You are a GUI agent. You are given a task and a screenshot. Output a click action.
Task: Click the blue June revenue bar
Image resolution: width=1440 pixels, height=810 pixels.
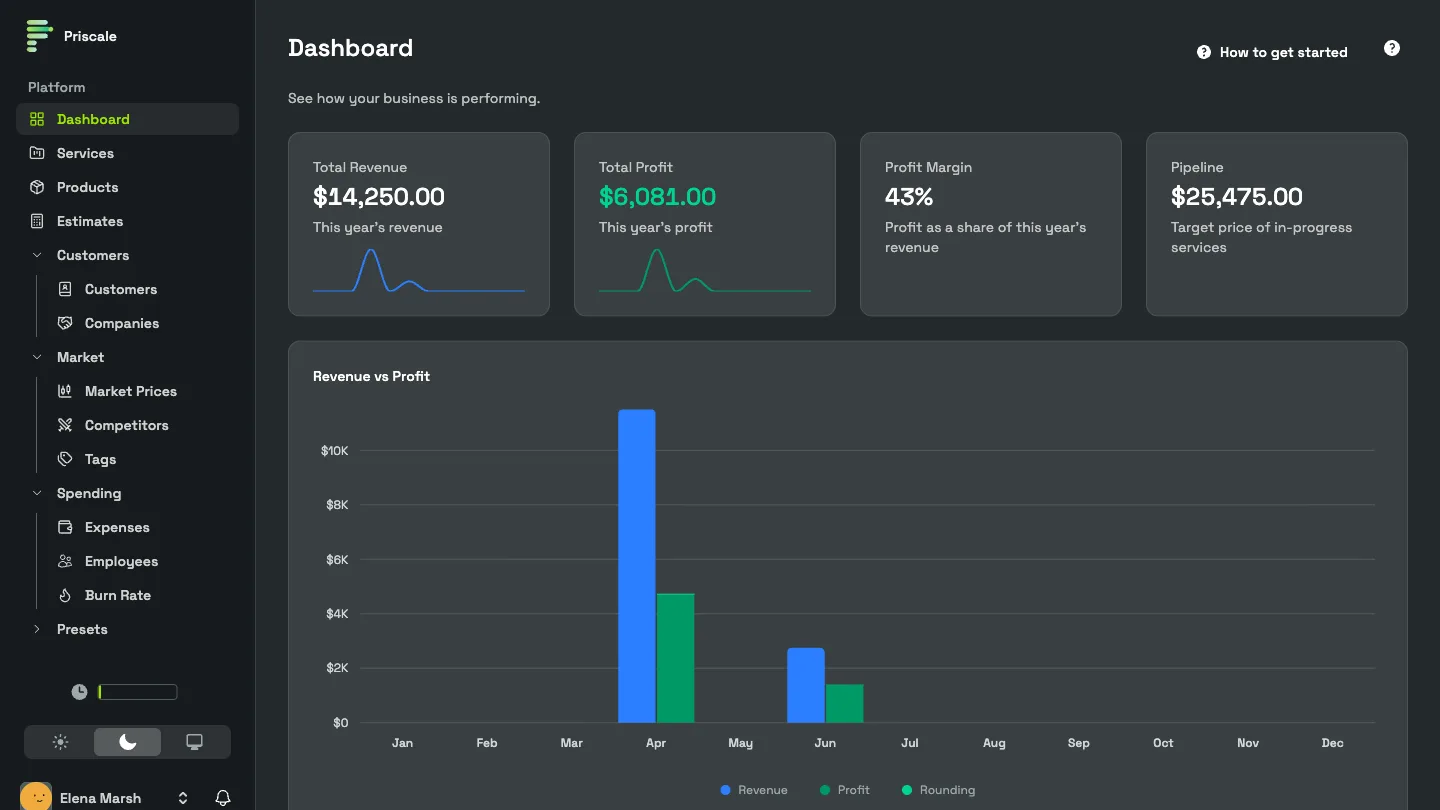click(806, 685)
